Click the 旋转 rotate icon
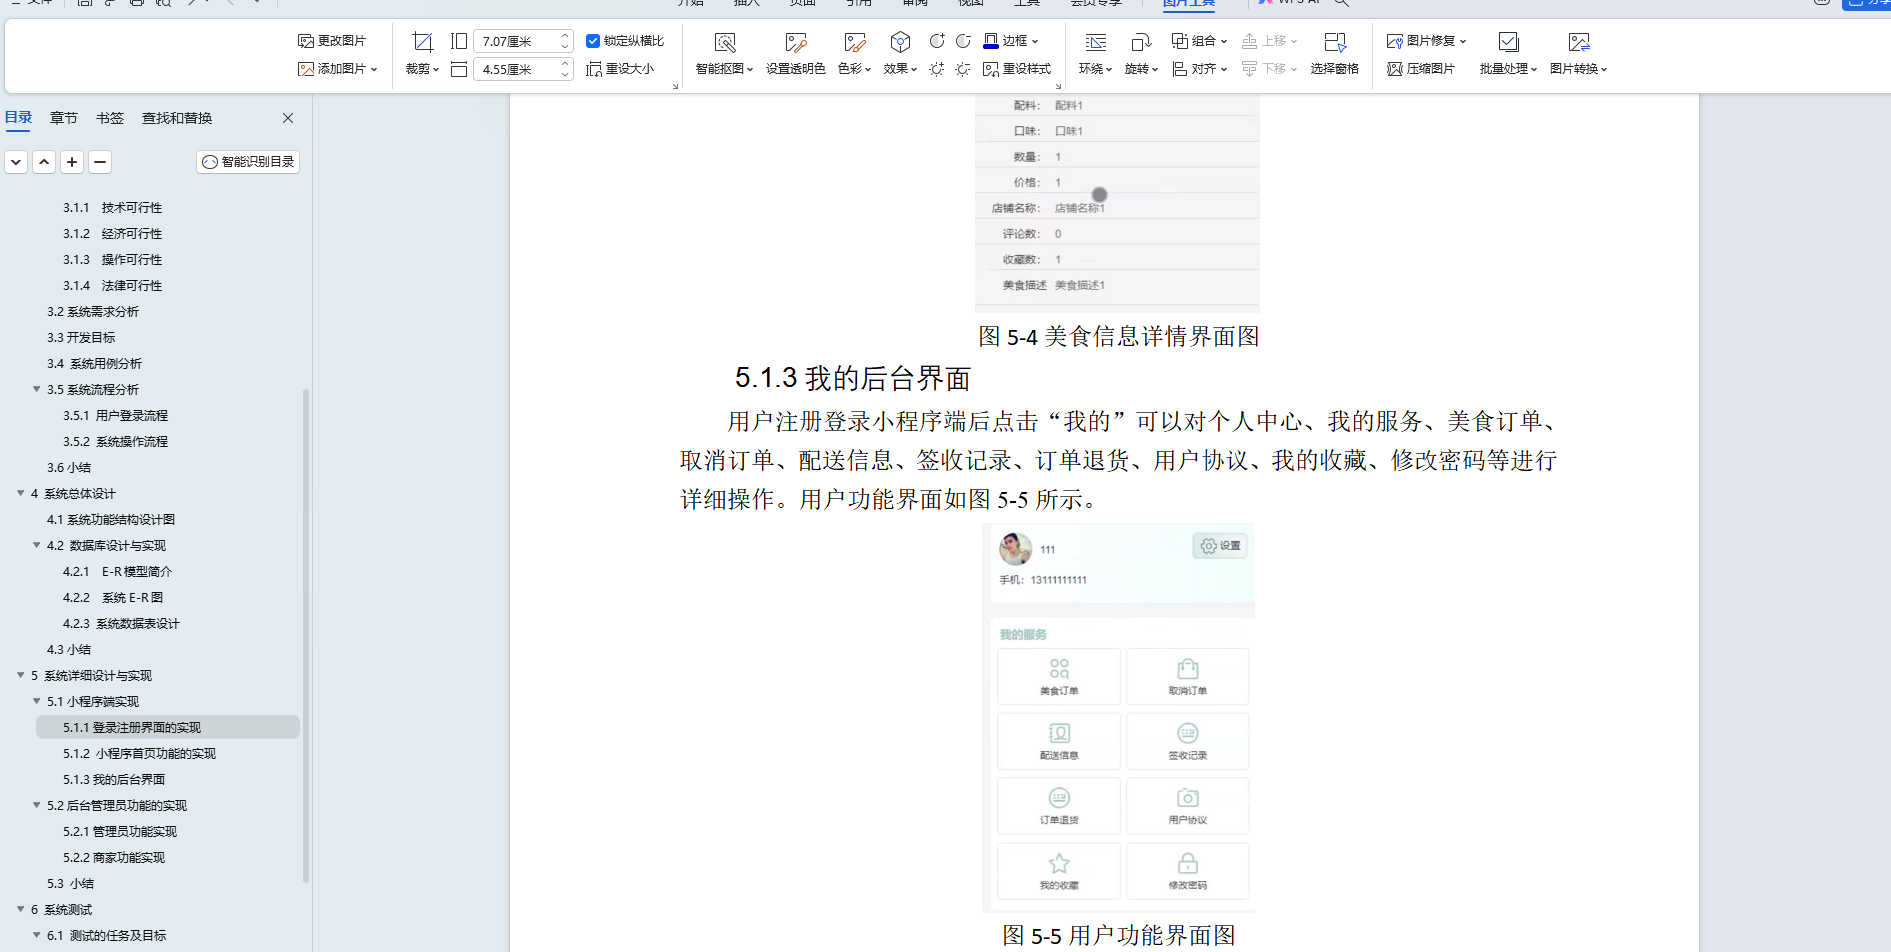 click(1140, 42)
